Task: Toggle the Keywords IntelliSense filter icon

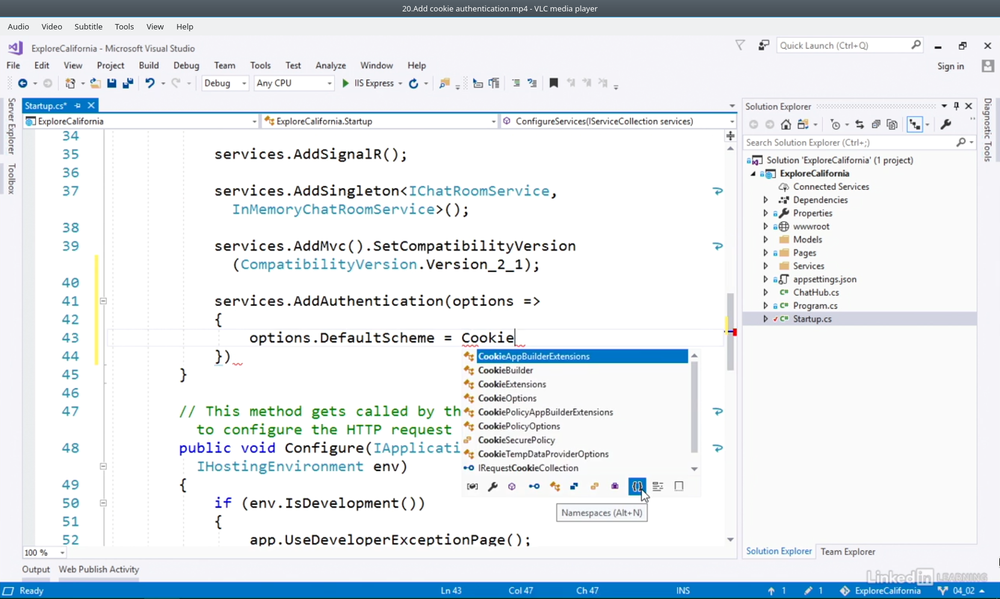Action: 658,486
